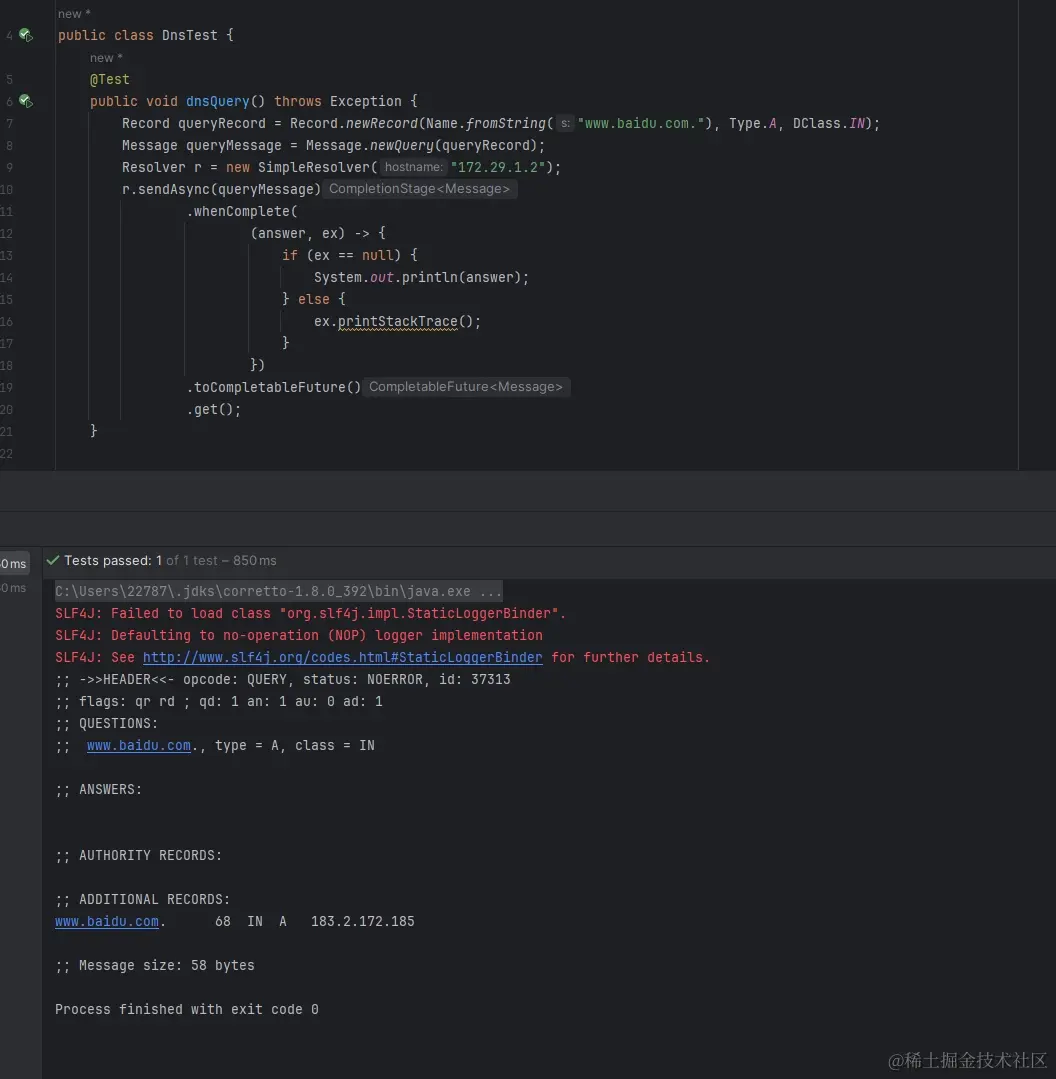1056x1079 pixels.
Task: Click line number 9 in the gutter
Action: coord(9,167)
